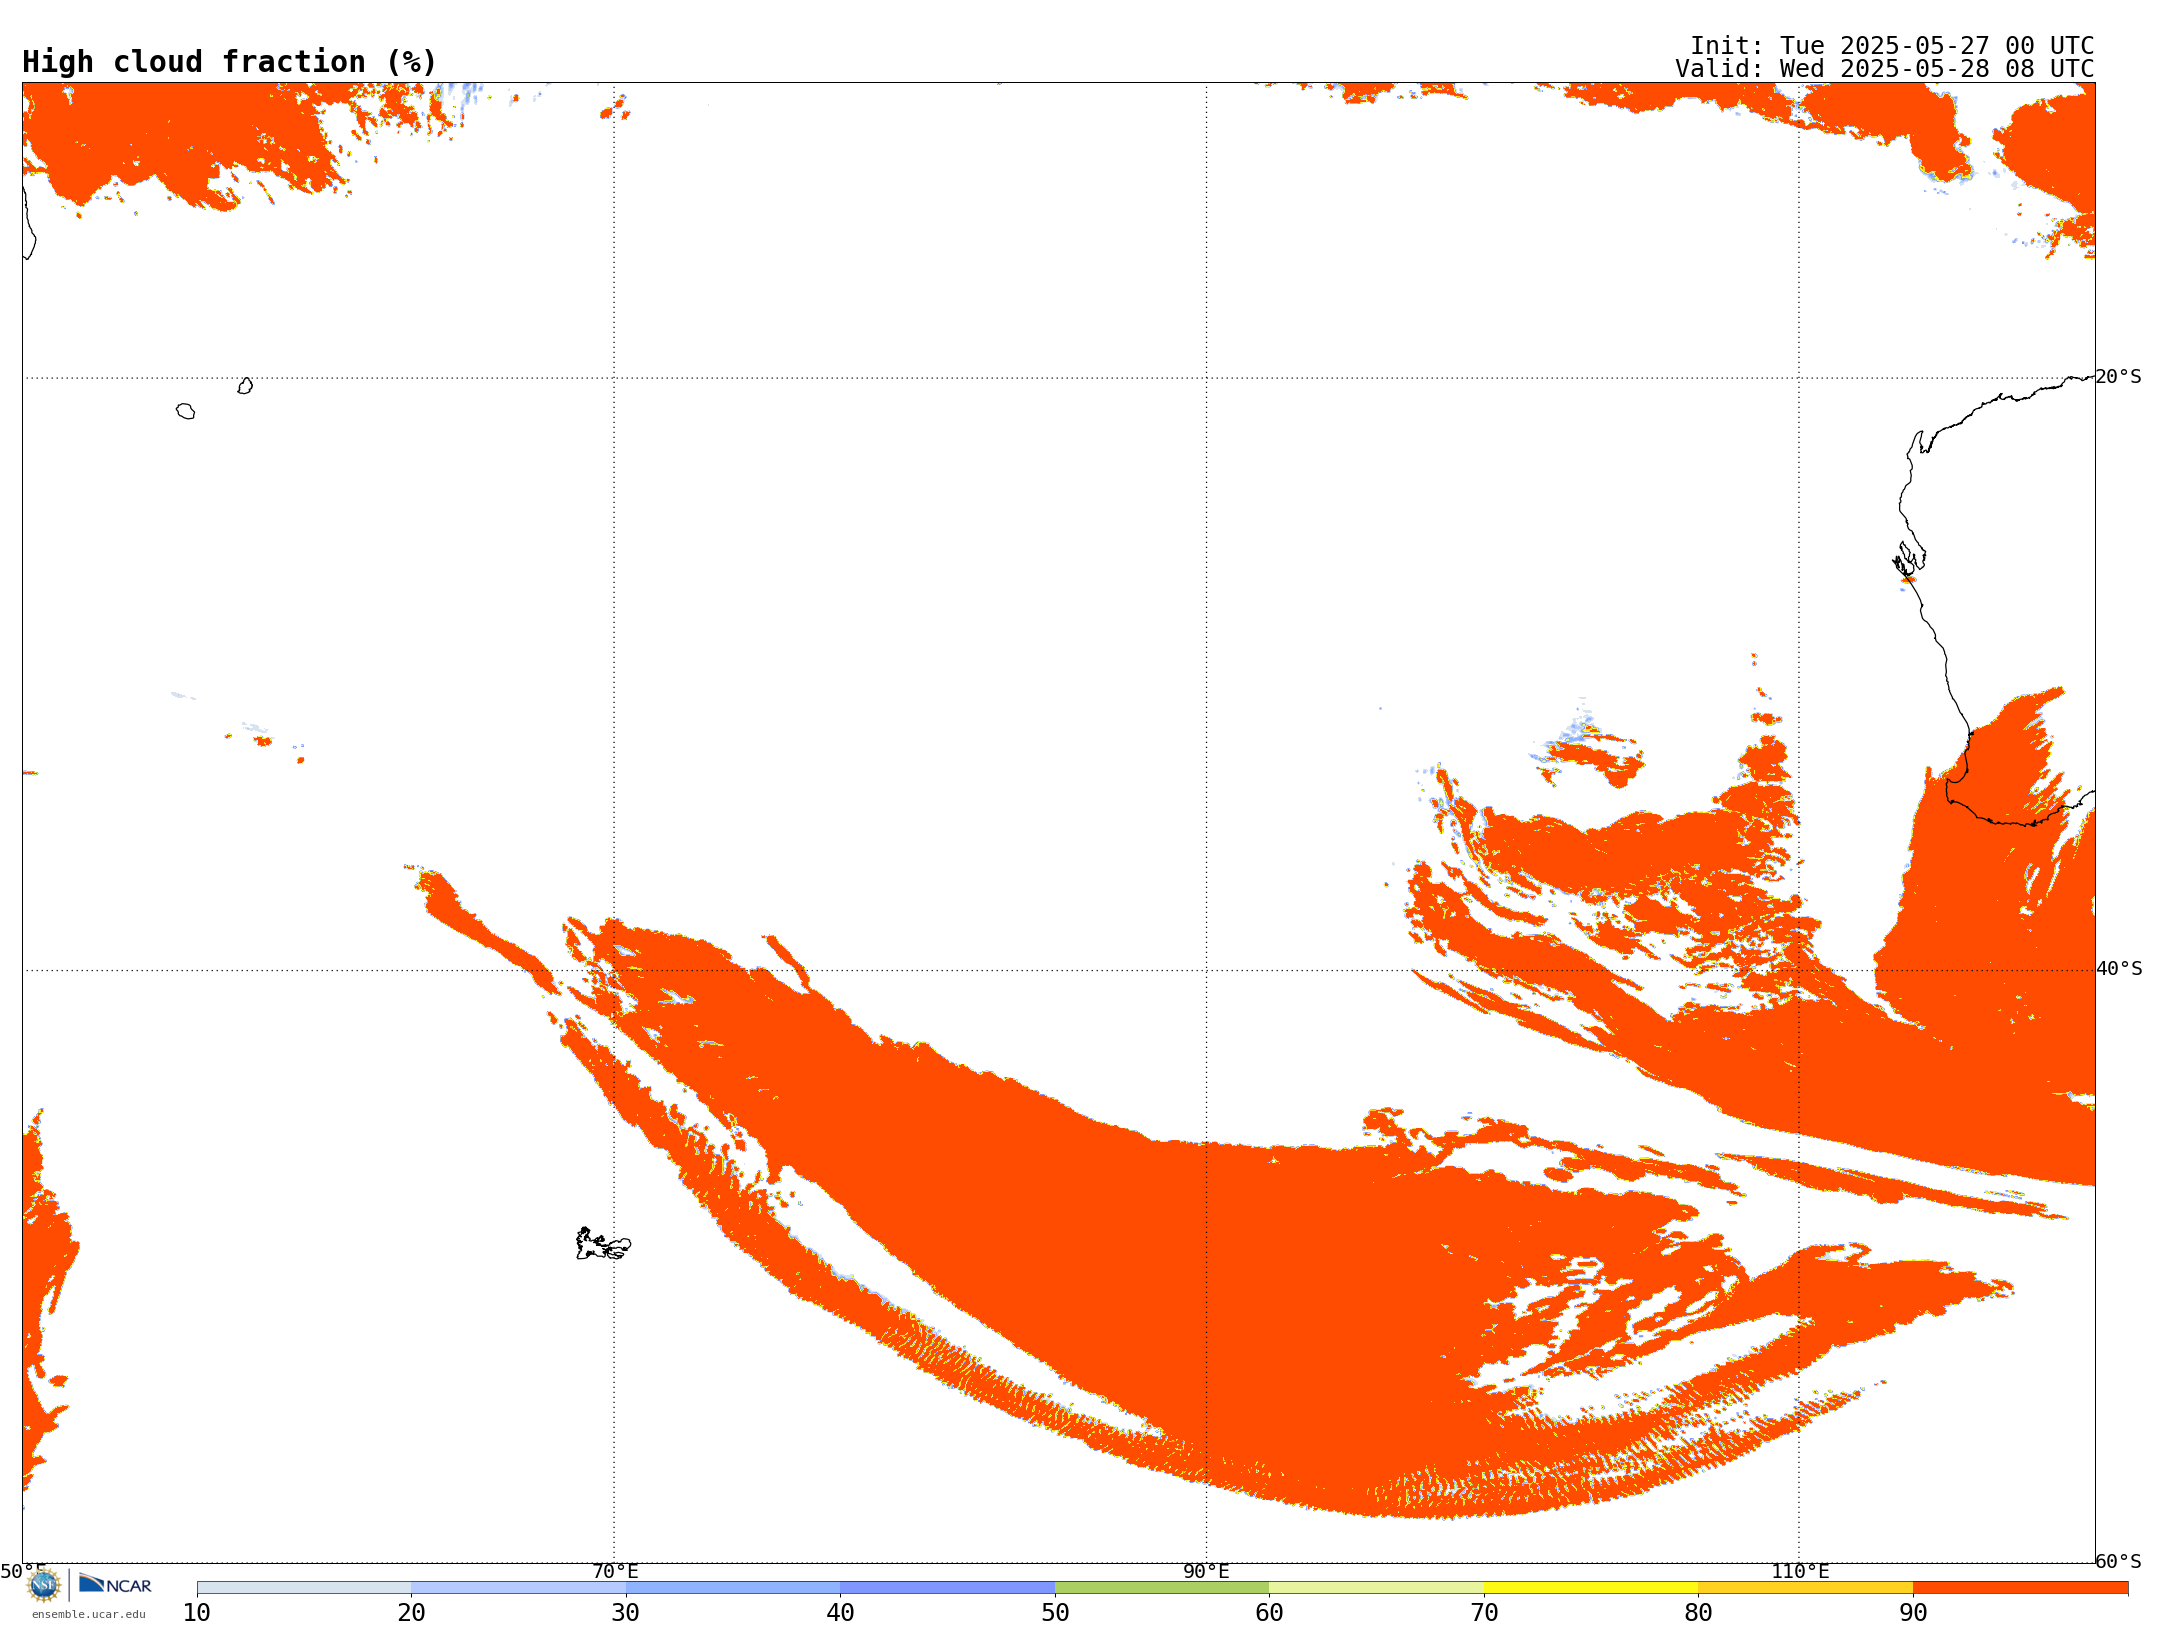Image resolution: width=2160 pixels, height=1626 pixels.
Task: Click the Réunion island outline
Action: coord(185,411)
